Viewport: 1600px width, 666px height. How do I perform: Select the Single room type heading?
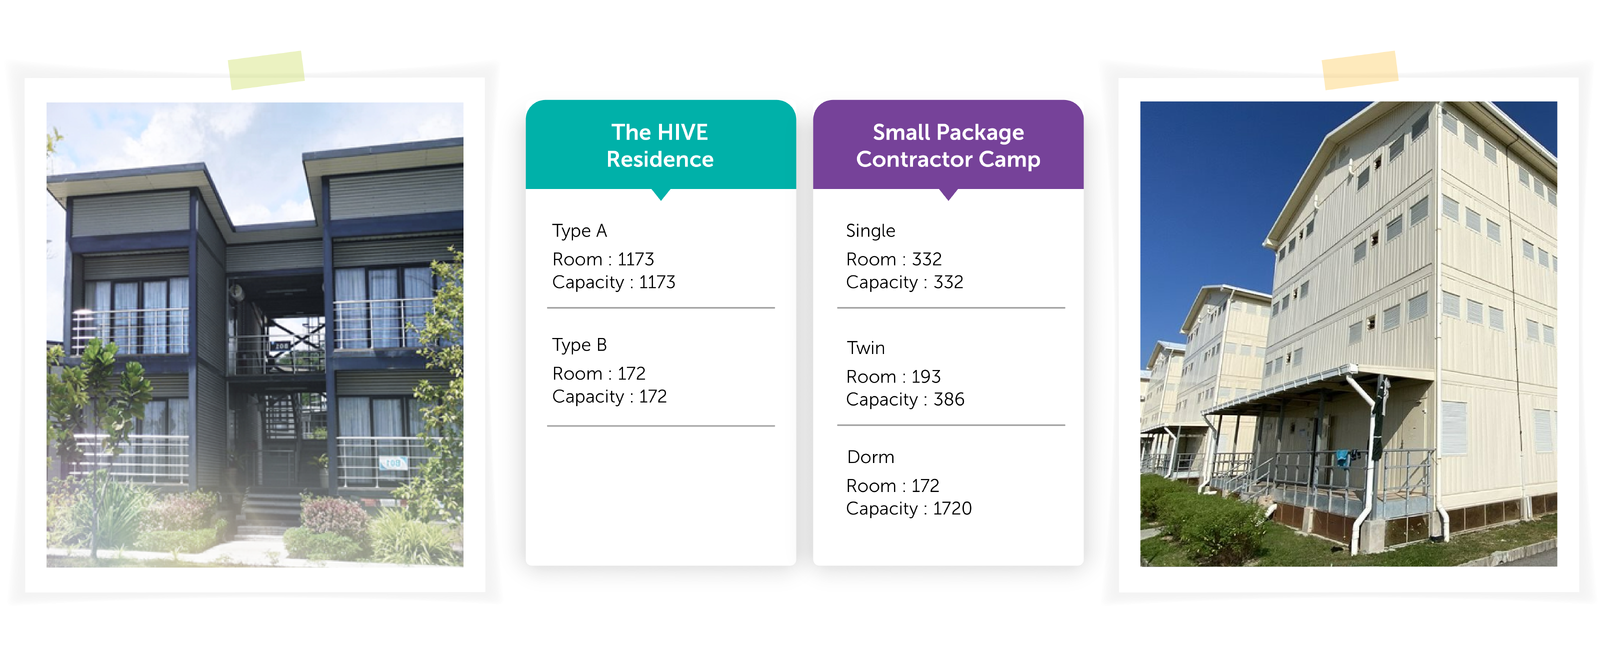(x=871, y=231)
